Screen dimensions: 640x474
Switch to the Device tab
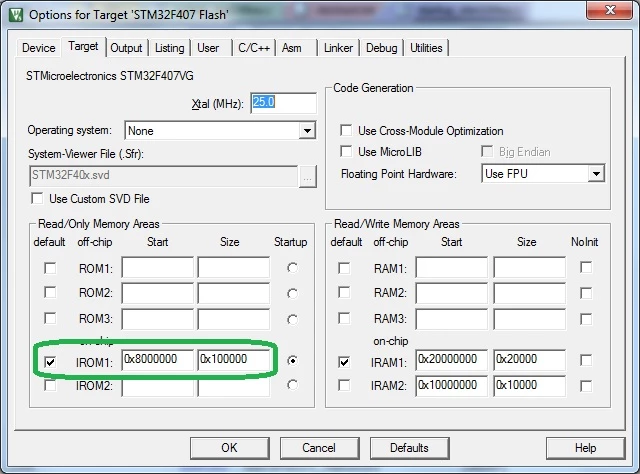39,48
